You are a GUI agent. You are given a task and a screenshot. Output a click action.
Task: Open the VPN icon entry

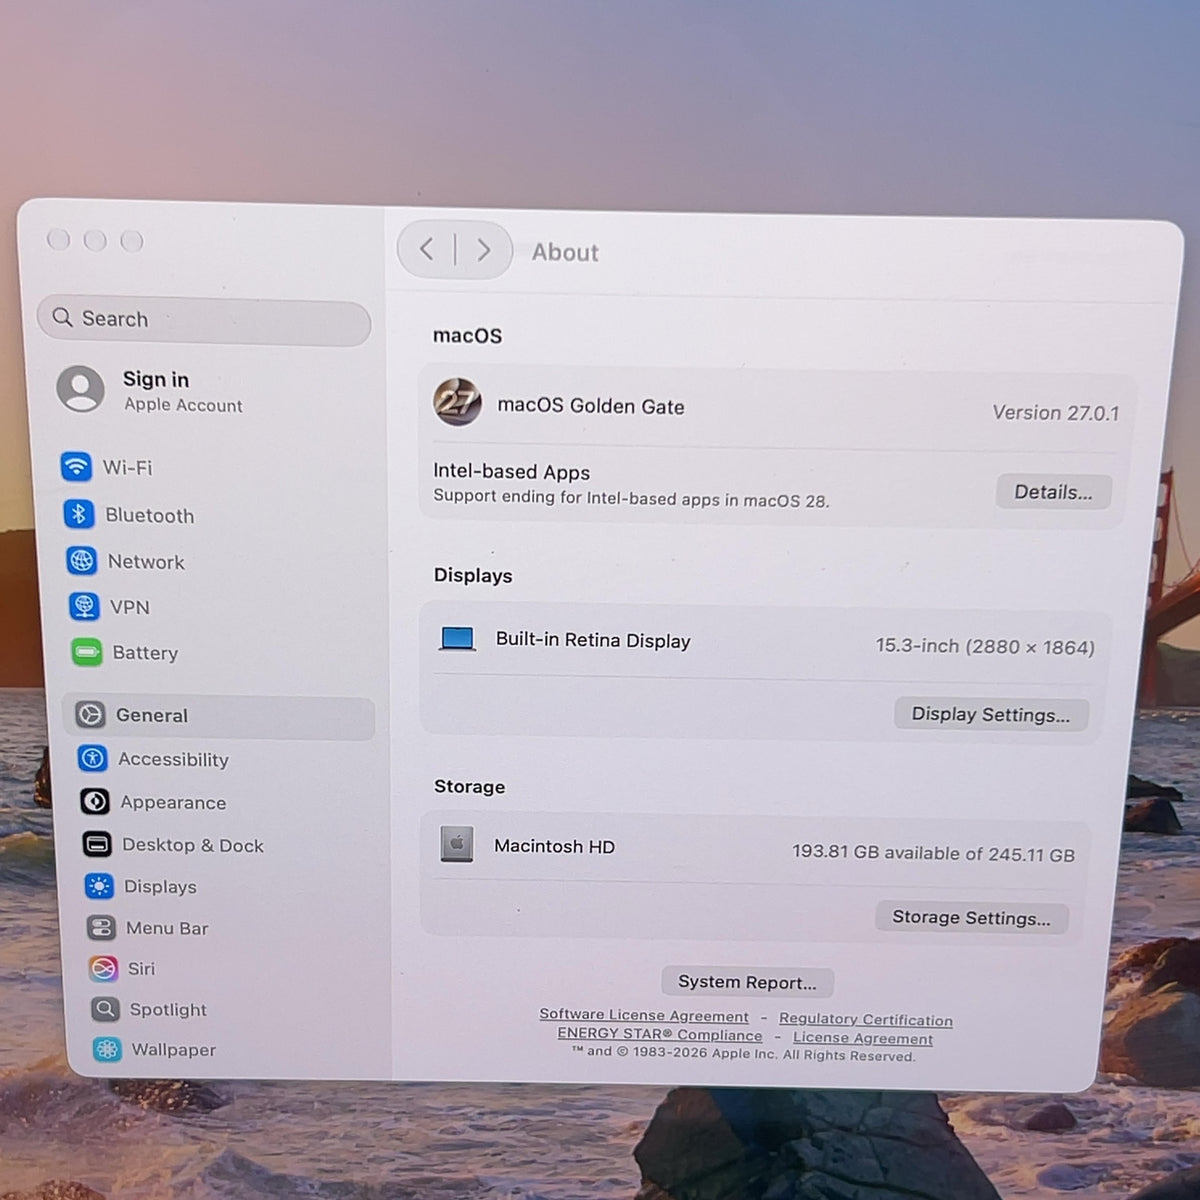84,606
